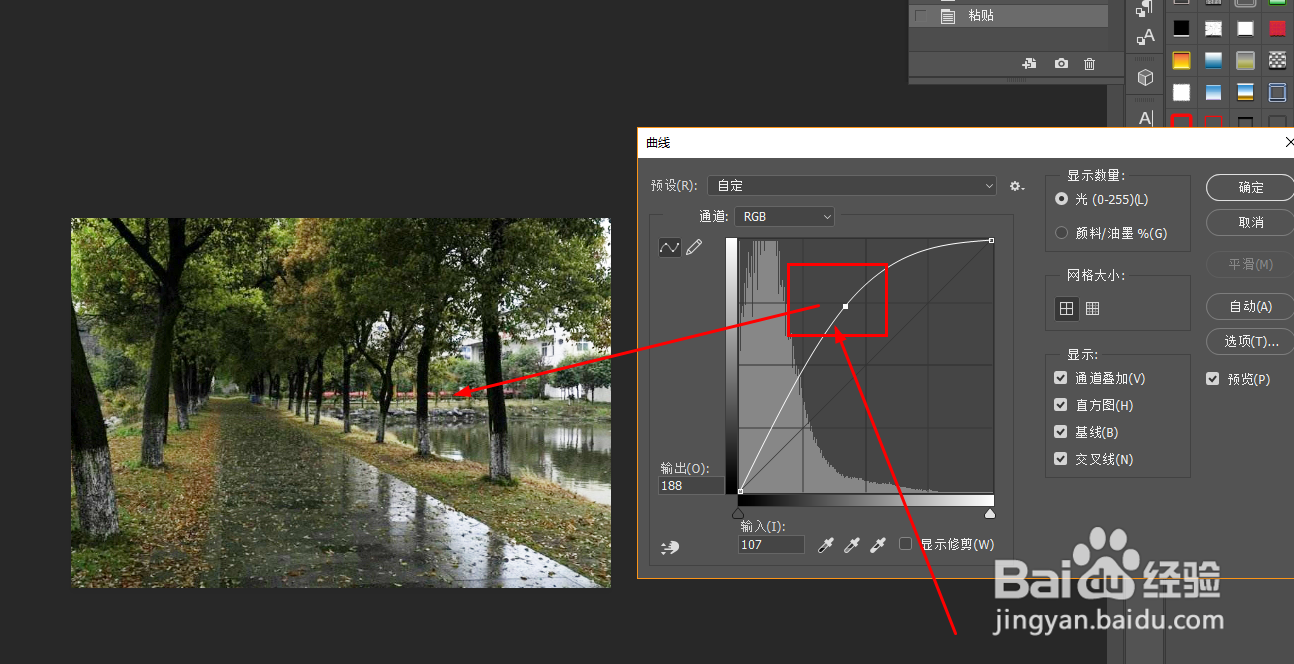Uncheck the 预览(P) preview checkbox

point(1213,379)
